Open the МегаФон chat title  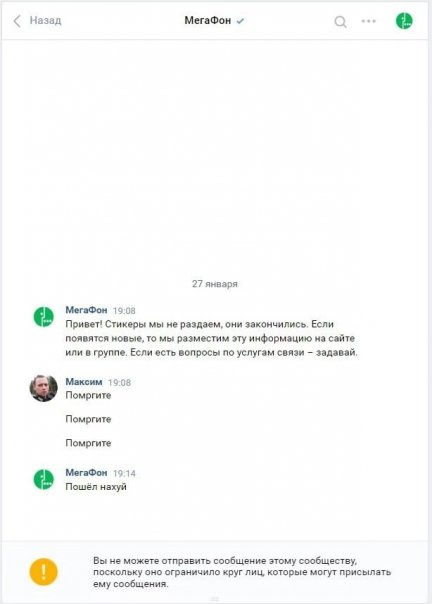[x=208, y=20]
